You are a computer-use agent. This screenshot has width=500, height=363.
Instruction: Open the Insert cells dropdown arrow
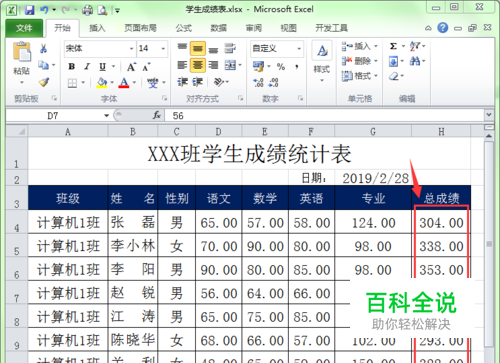click(x=376, y=46)
